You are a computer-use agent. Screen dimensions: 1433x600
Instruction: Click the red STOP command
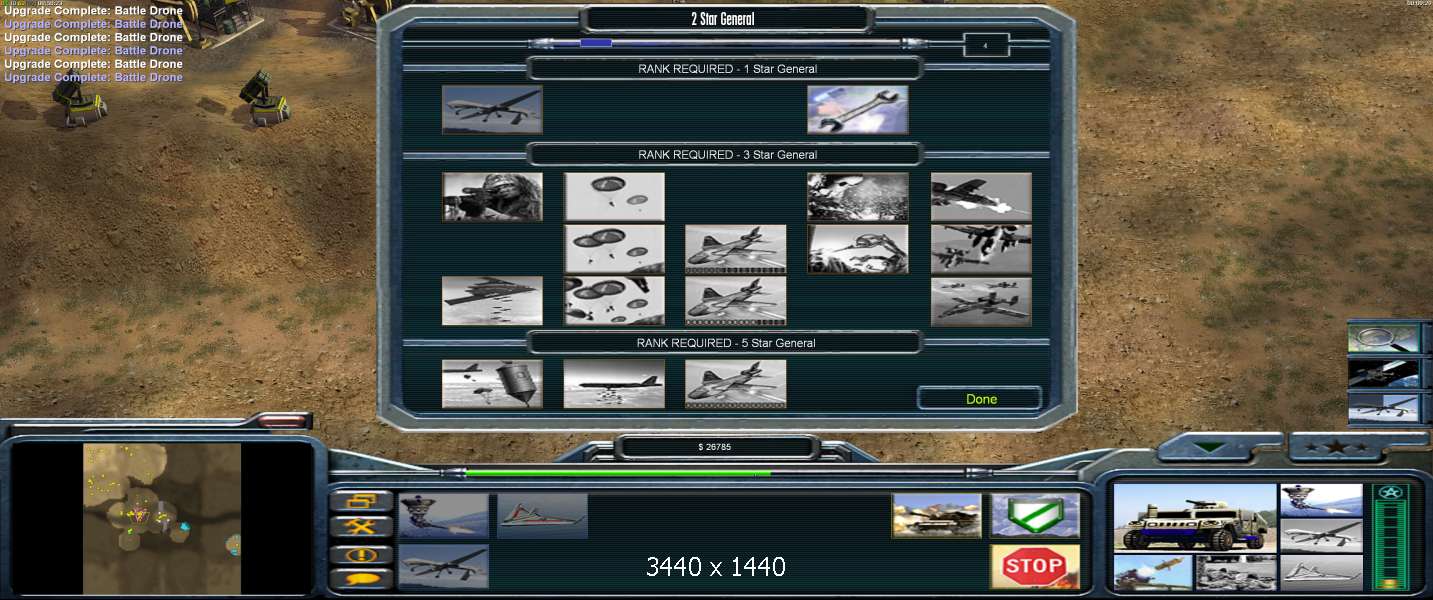1035,567
